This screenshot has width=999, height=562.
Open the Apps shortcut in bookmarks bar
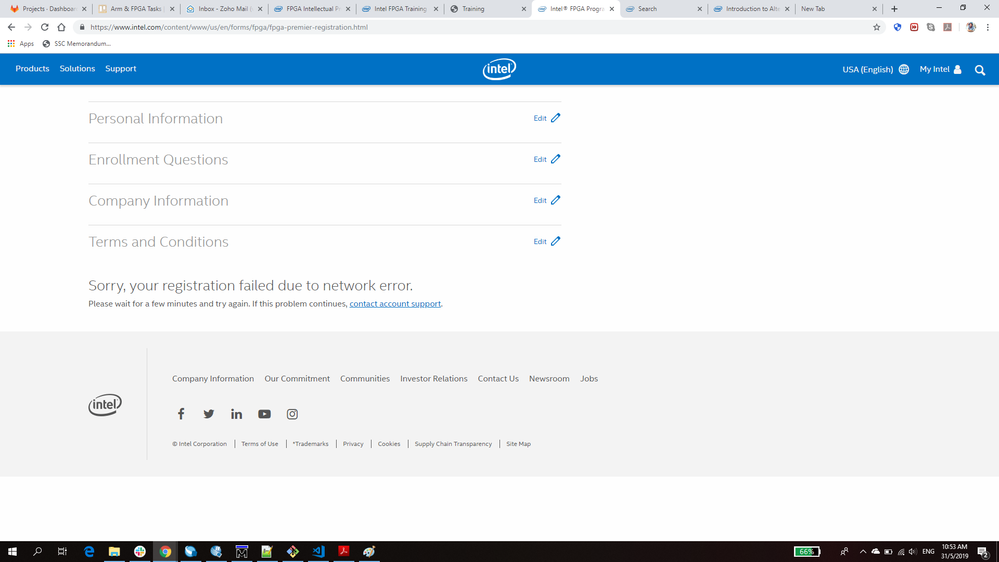point(20,44)
